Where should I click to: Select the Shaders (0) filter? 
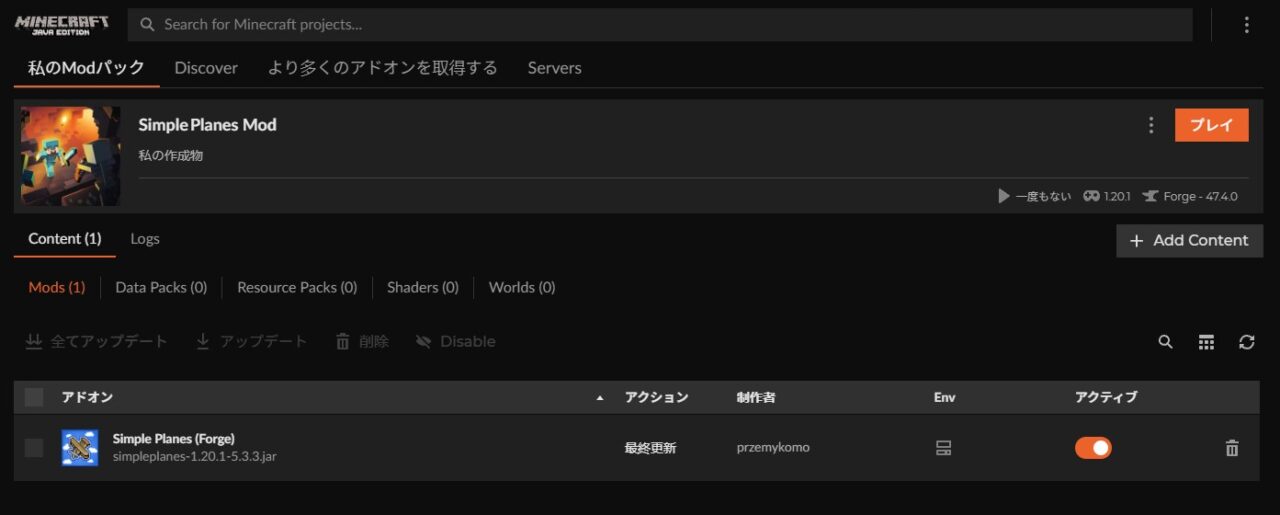(423, 287)
